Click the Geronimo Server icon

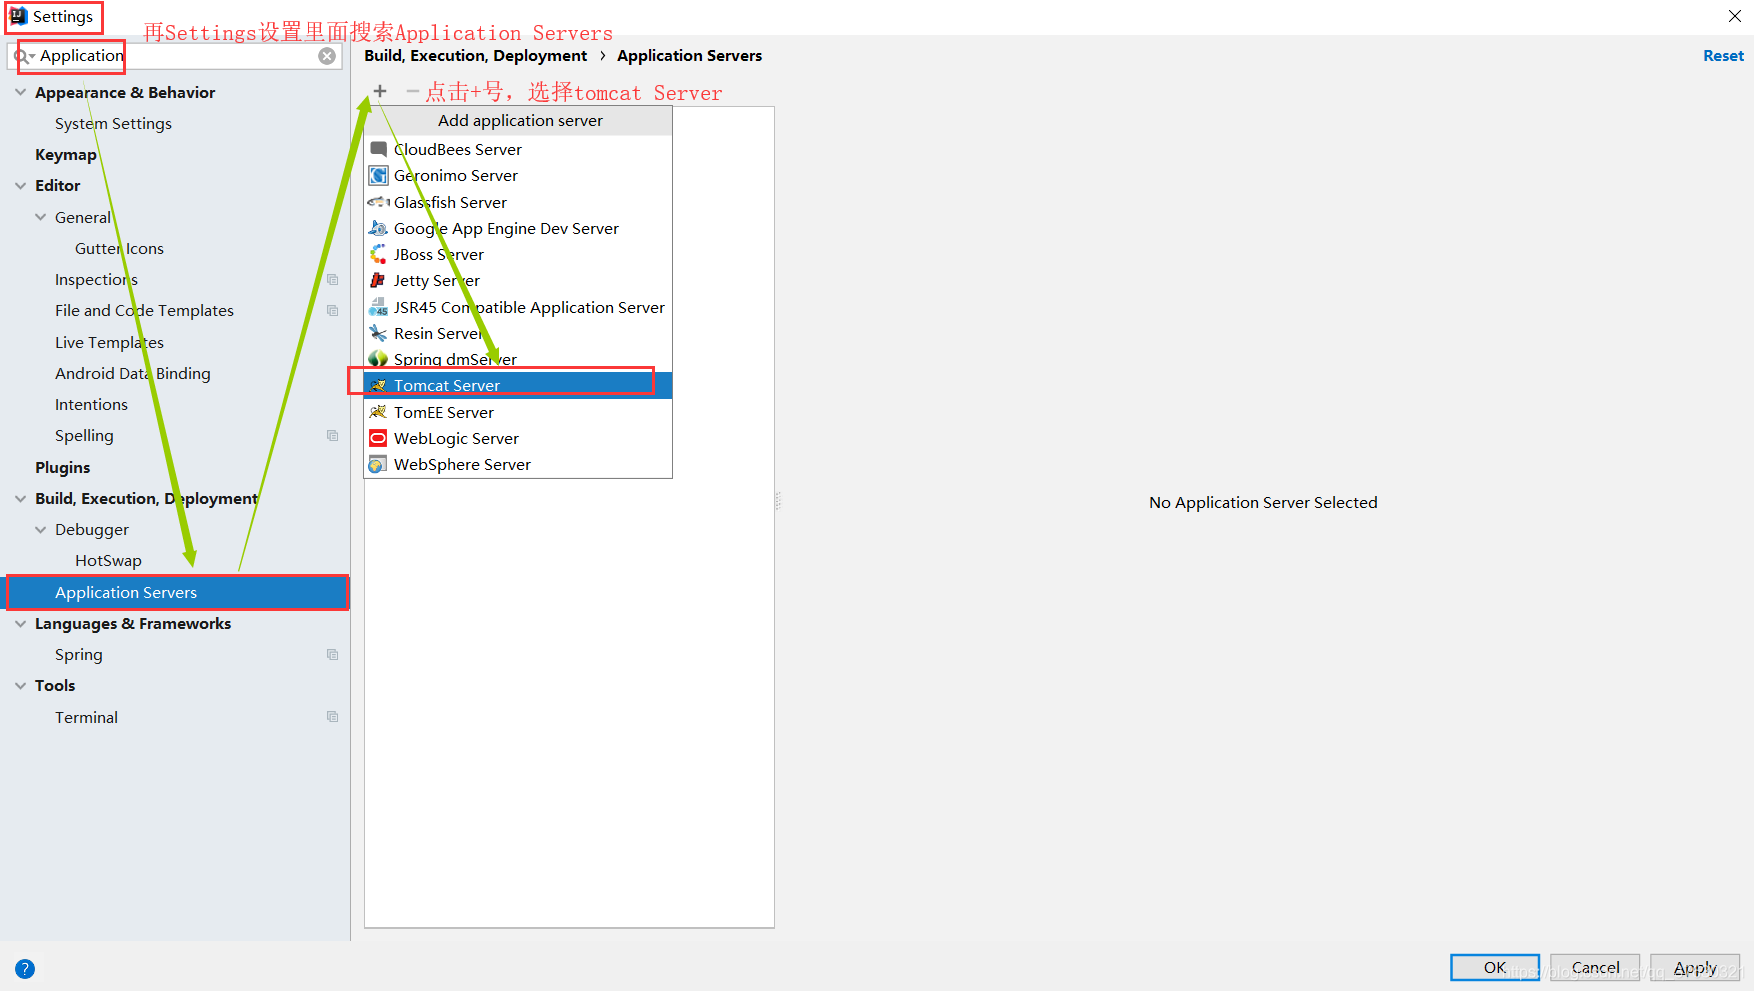pos(378,175)
